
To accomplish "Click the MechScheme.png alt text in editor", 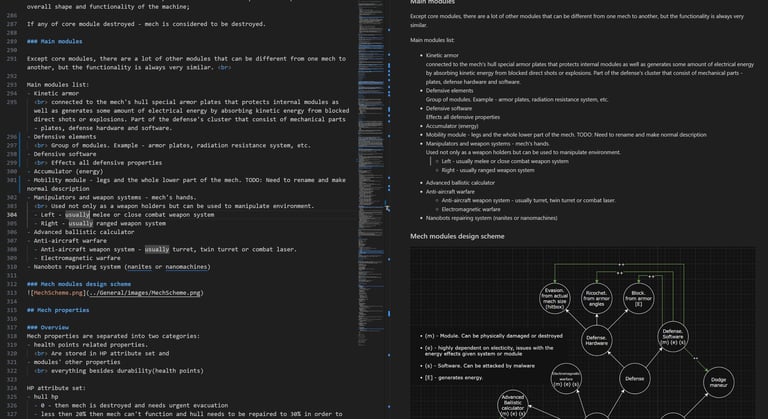I will (x=58, y=293).
